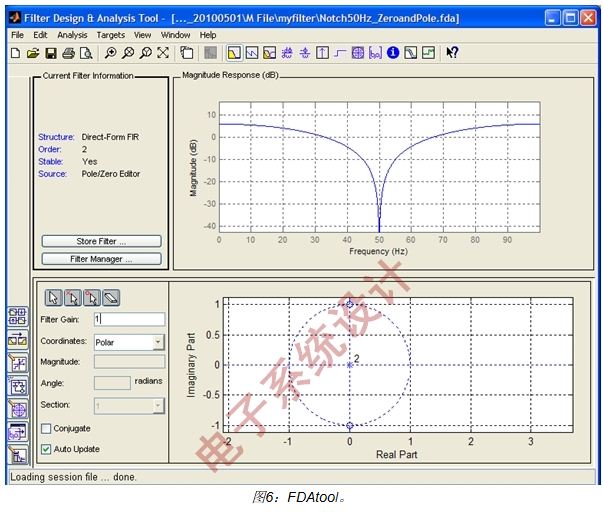
Task: Open the Create Multirate Filter sidebar panel
Action: (17, 317)
